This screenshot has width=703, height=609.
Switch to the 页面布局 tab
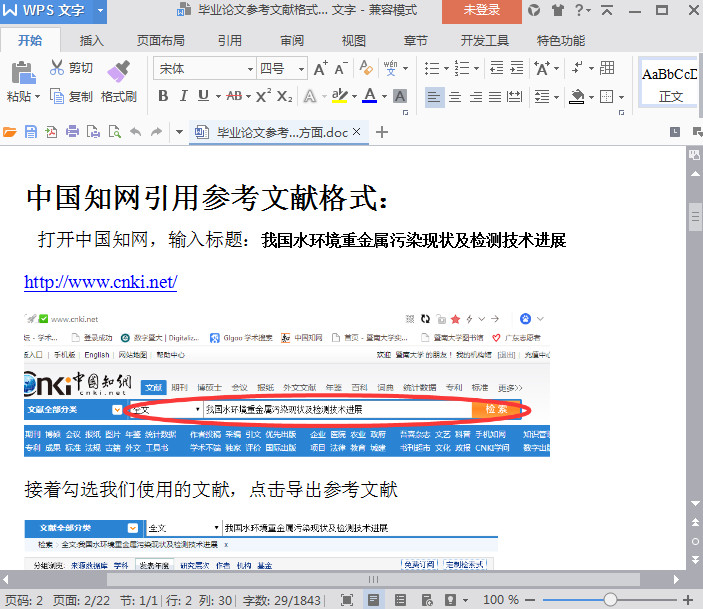[x=161, y=41]
